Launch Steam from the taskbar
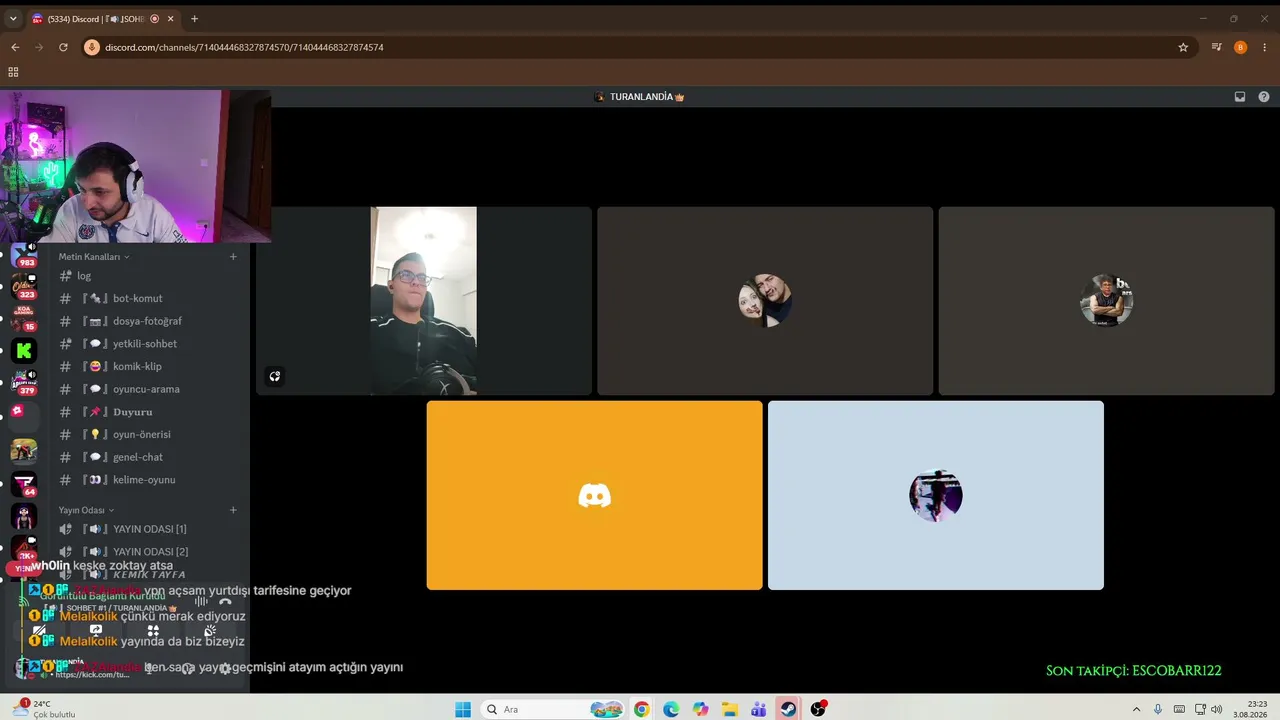 pyautogui.click(x=789, y=709)
